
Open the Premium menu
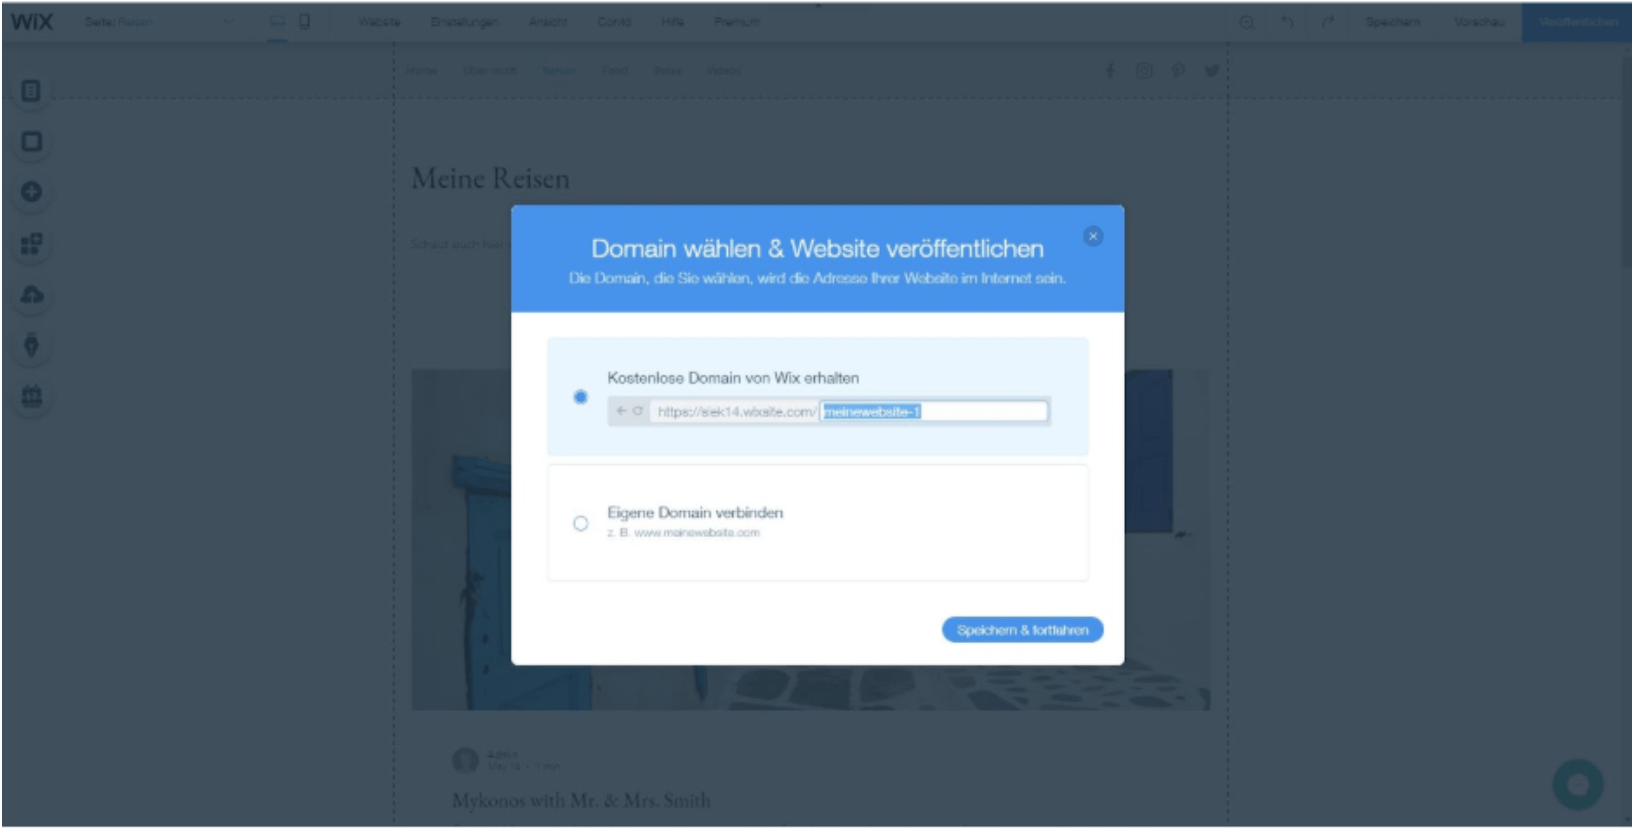(x=736, y=21)
